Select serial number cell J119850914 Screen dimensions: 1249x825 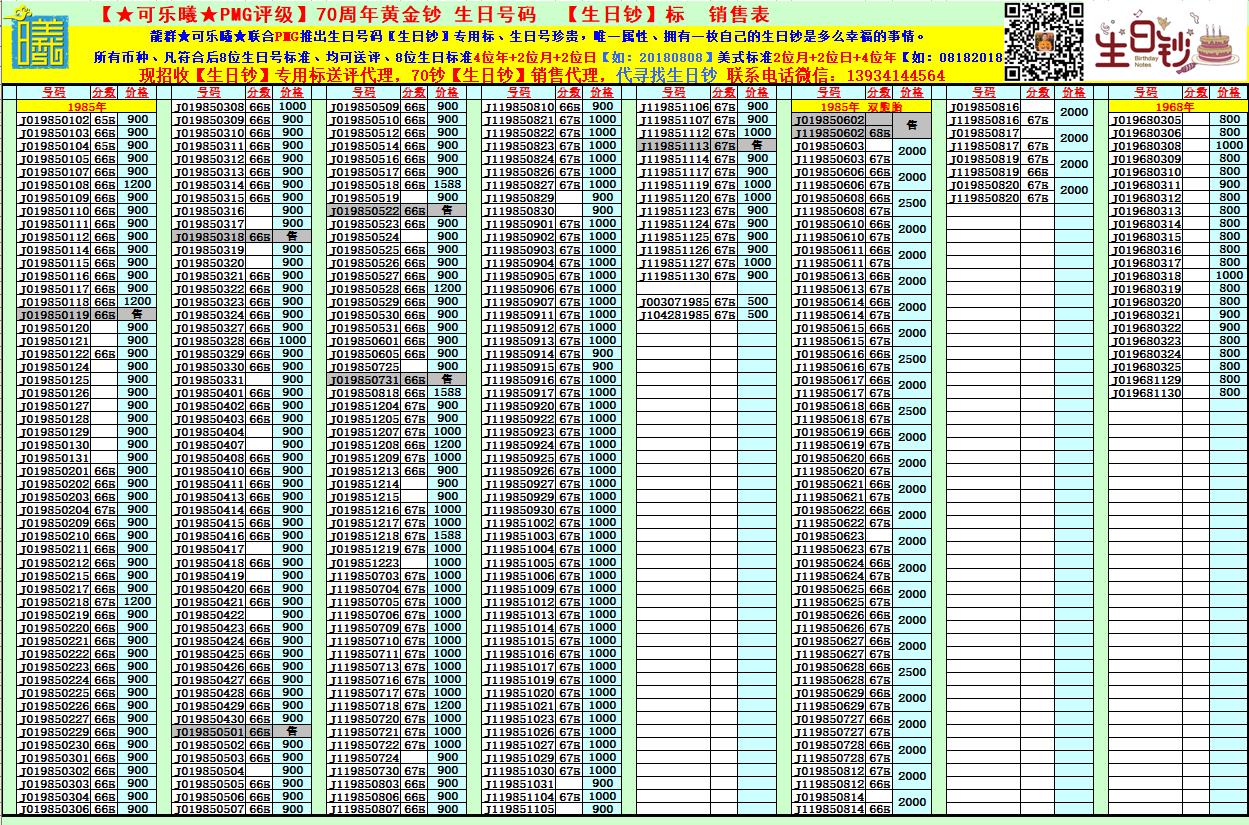tap(520, 354)
